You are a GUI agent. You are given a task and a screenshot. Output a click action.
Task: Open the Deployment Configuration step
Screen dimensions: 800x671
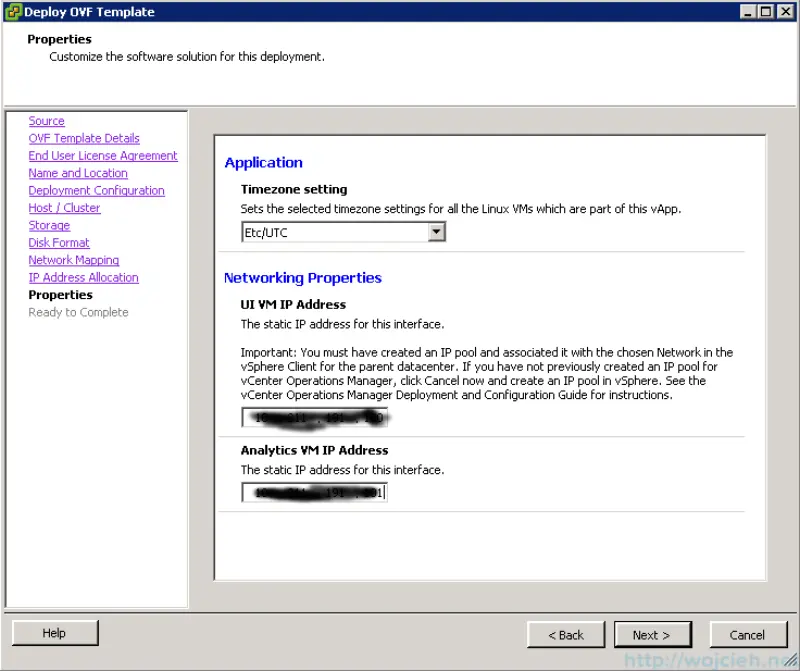point(96,190)
